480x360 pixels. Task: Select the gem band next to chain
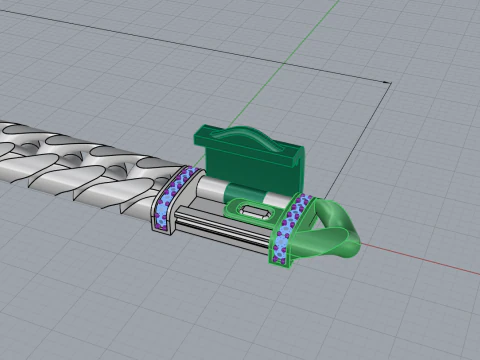tap(175, 199)
